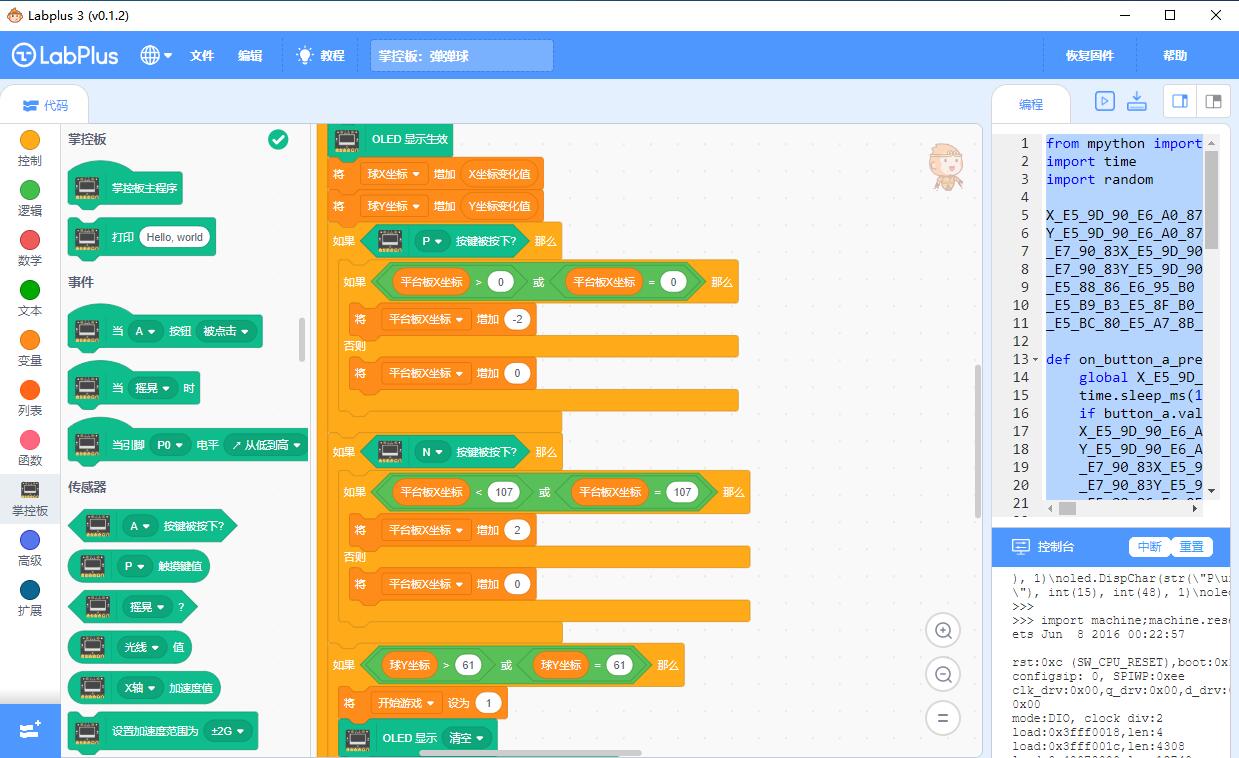Image resolution: width=1239 pixels, height=758 pixels.
Task: Open the 被点击 dropdown
Action: coord(224,331)
